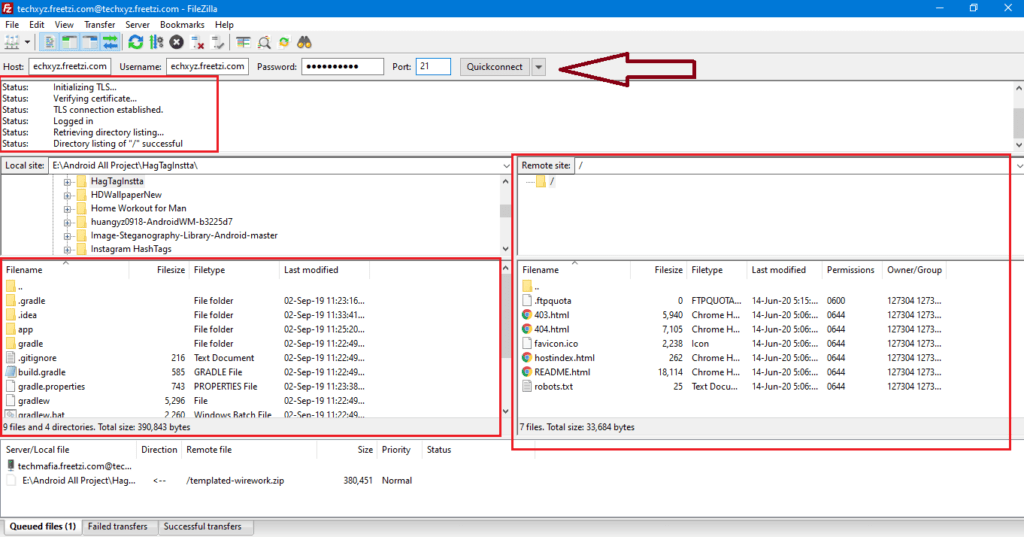1024x537 pixels.
Task: Expand the Home Workout for Man folder
Action: pos(67,209)
